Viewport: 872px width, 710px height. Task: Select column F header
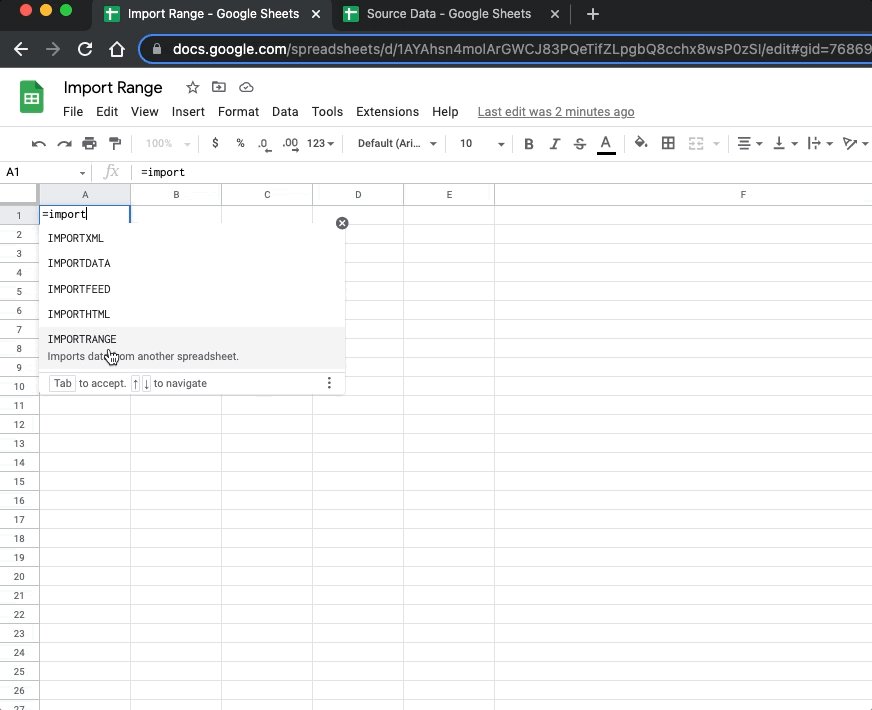tap(683, 195)
